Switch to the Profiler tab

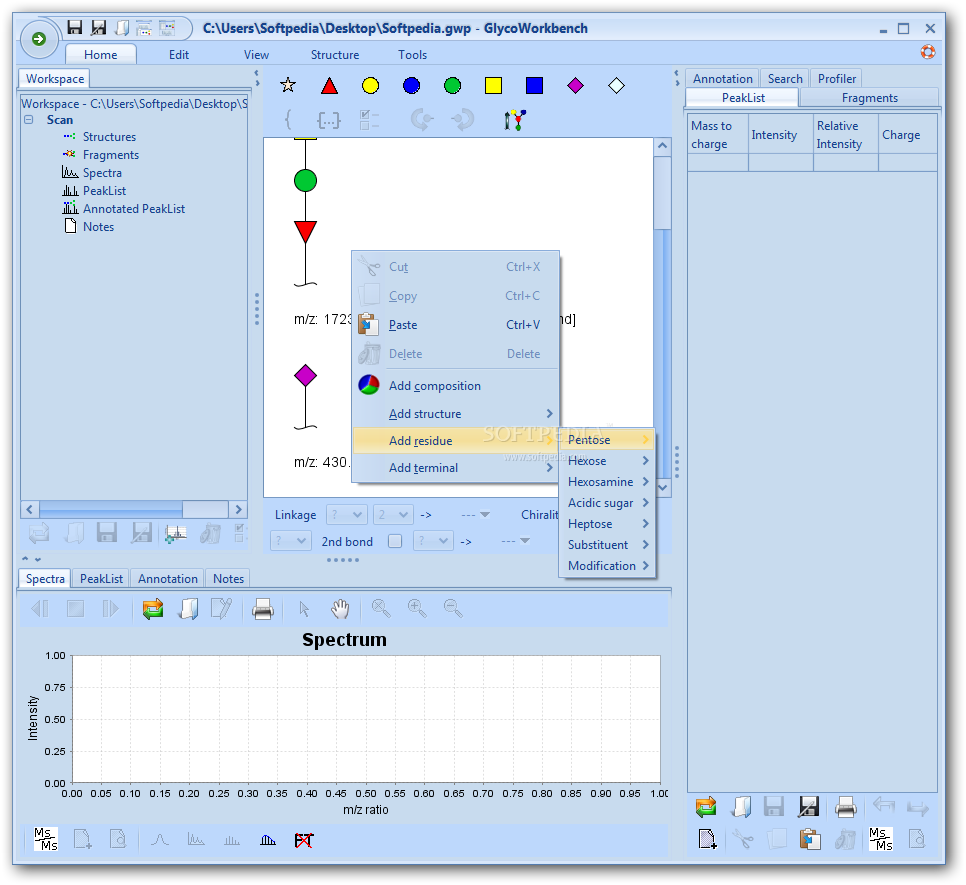837,78
